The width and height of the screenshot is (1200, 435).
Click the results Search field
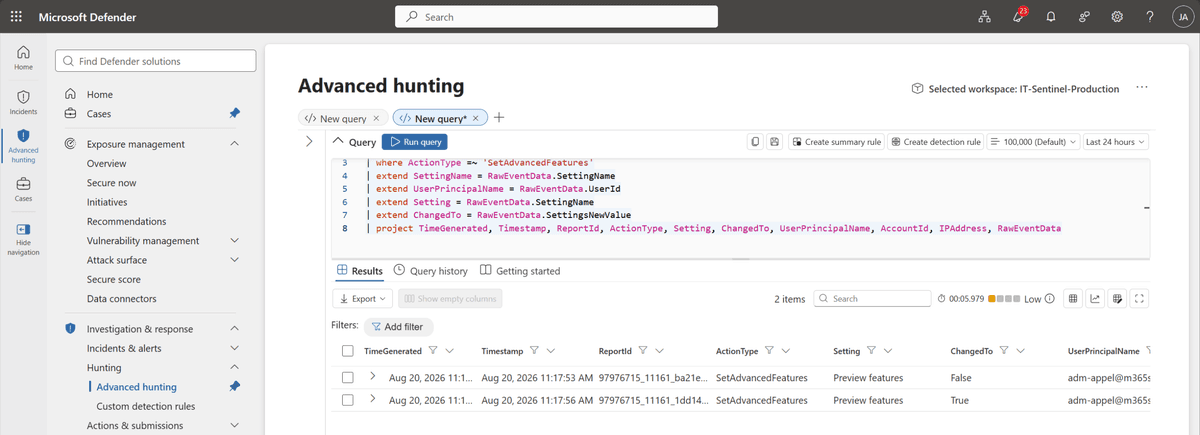point(872,298)
